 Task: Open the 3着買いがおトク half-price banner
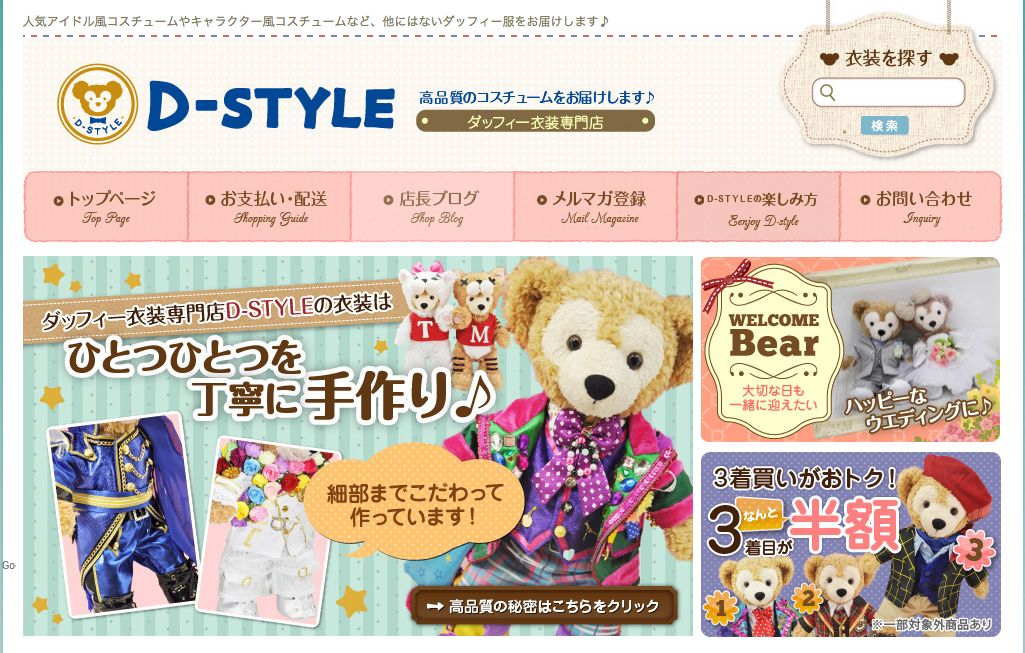(x=850, y=544)
